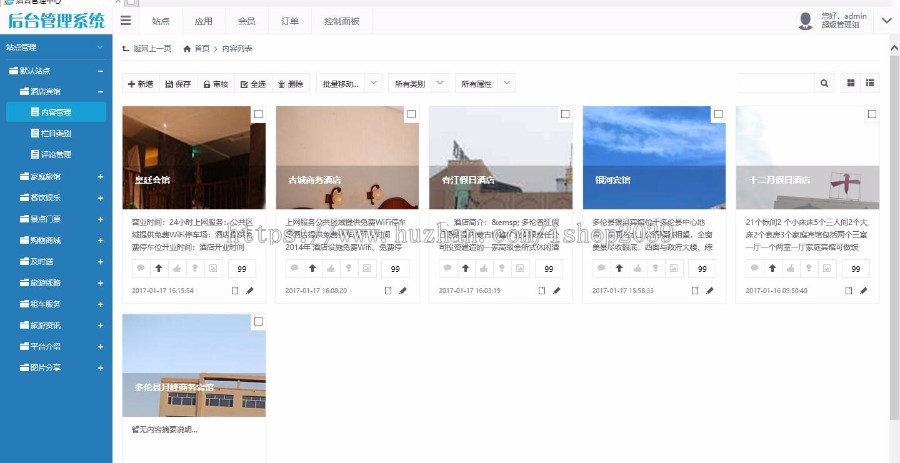Click pencil icon on card dated 16:03:19
This screenshot has width=900, height=463.
click(x=556, y=290)
